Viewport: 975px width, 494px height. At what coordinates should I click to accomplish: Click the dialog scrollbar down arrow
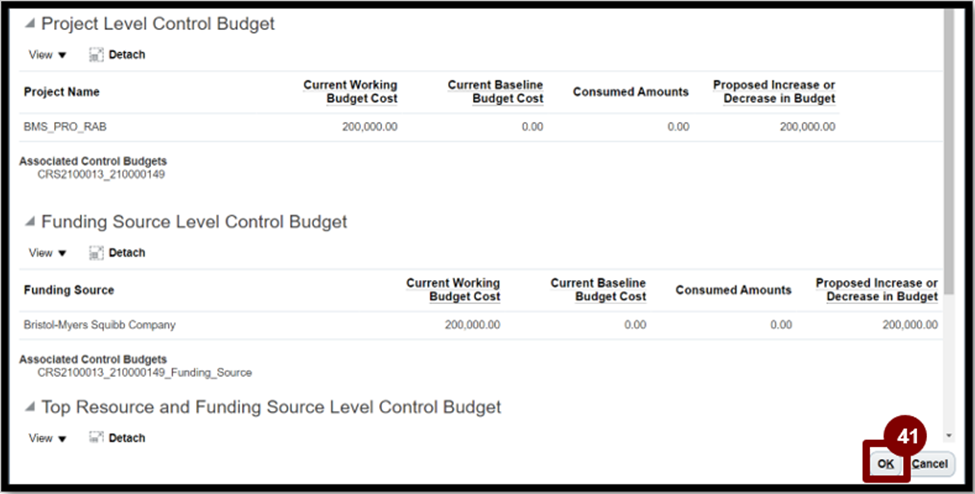click(949, 436)
